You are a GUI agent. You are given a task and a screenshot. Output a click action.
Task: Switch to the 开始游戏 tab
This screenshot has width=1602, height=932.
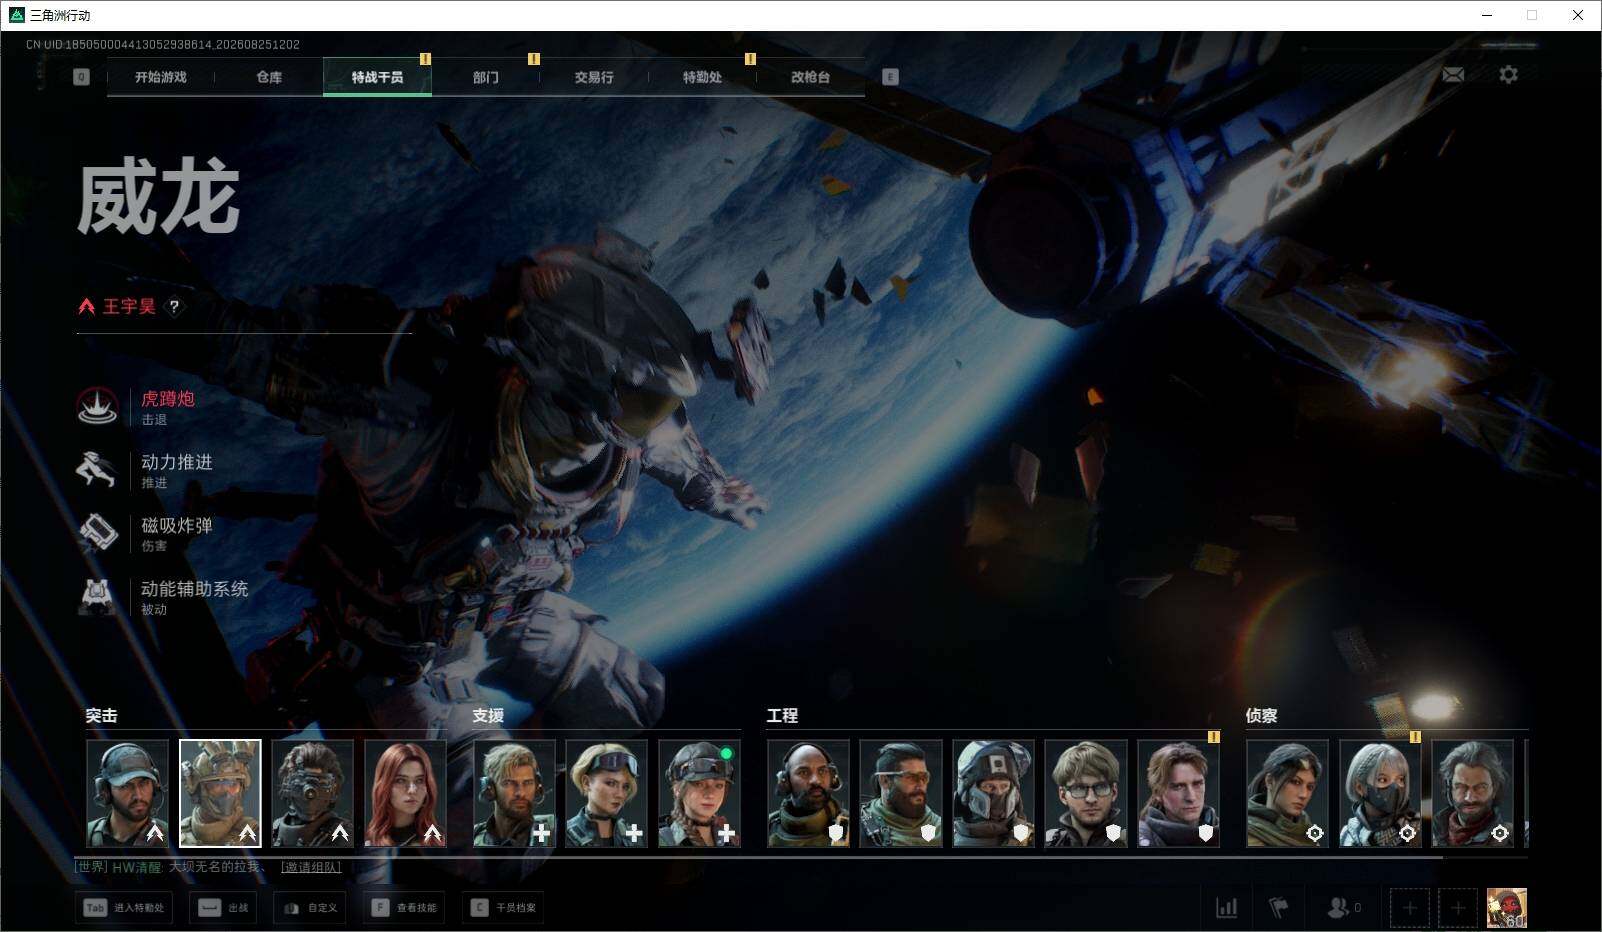tap(161, 77)
